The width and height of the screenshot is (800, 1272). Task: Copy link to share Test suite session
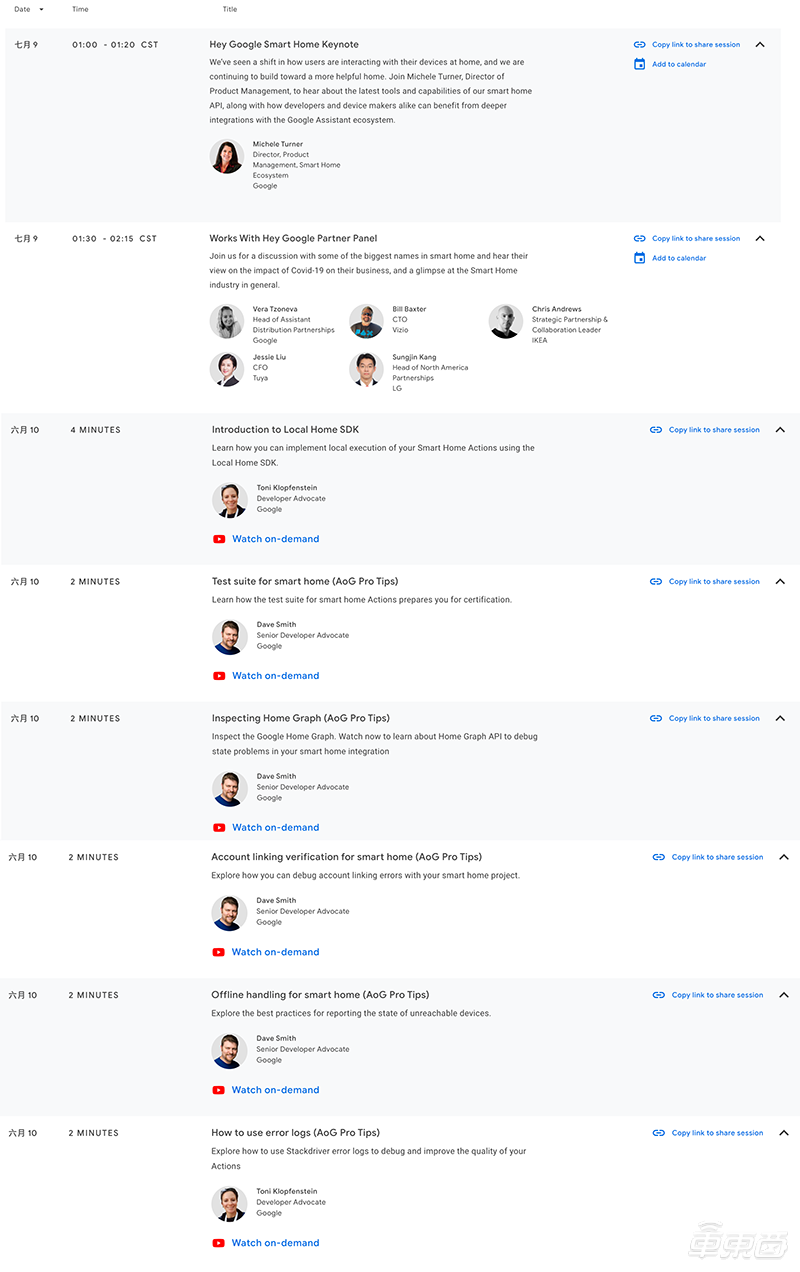tap(714, 582)
